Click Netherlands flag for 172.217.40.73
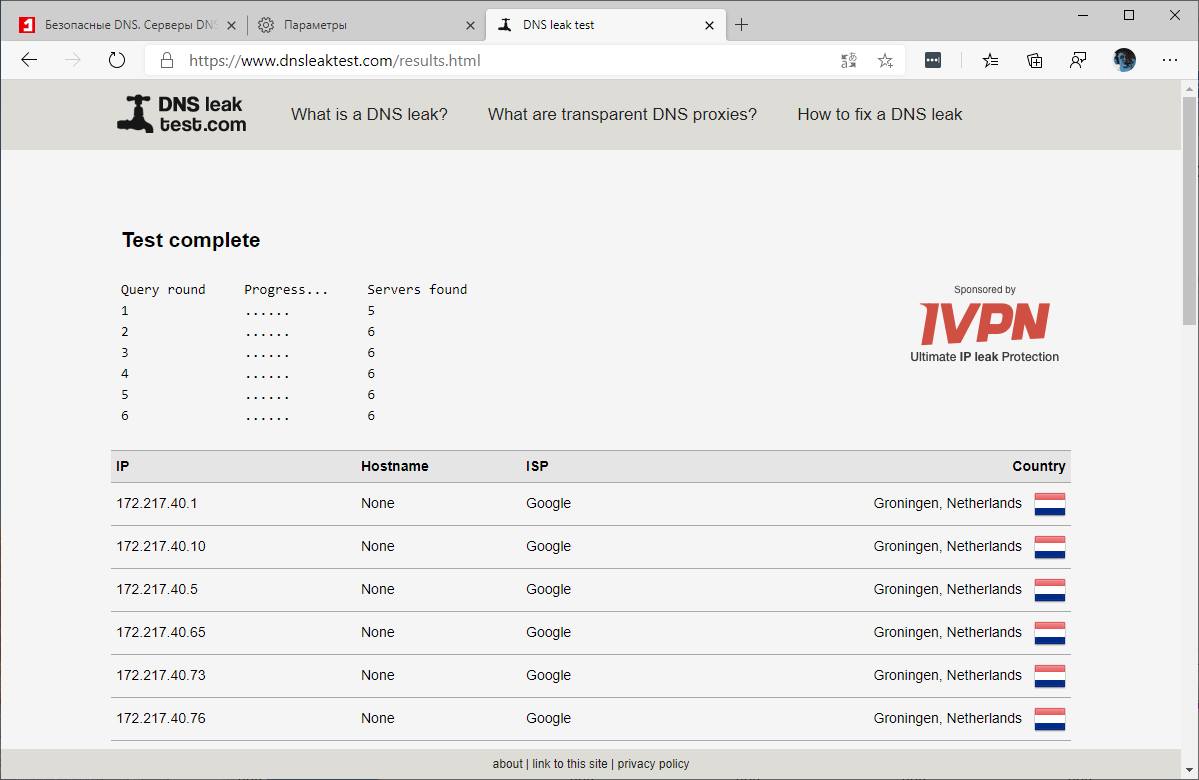Viewport: 1199px width, 780px height. (1050, 676)
